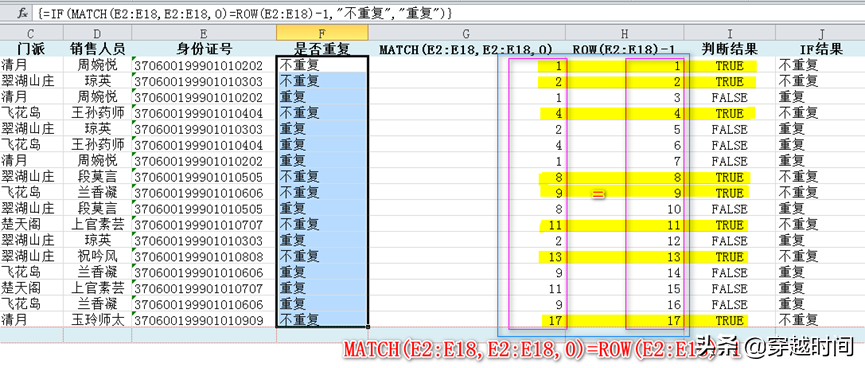Select highlighted 4 in the MATCH column
This screenshot has width=865, height=368.
pyautogui.click(x=467, y=114)
